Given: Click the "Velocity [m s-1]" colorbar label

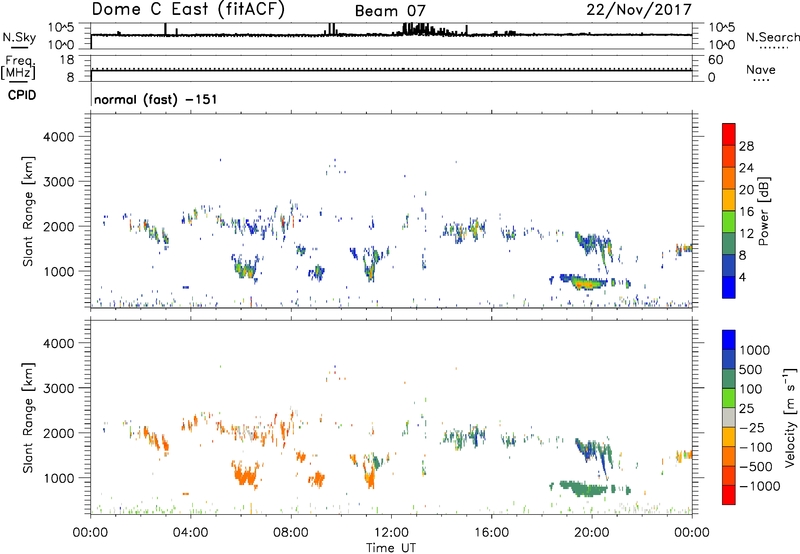Looking at the screenshot, I should pyautogui.click(x=790, y=417).
